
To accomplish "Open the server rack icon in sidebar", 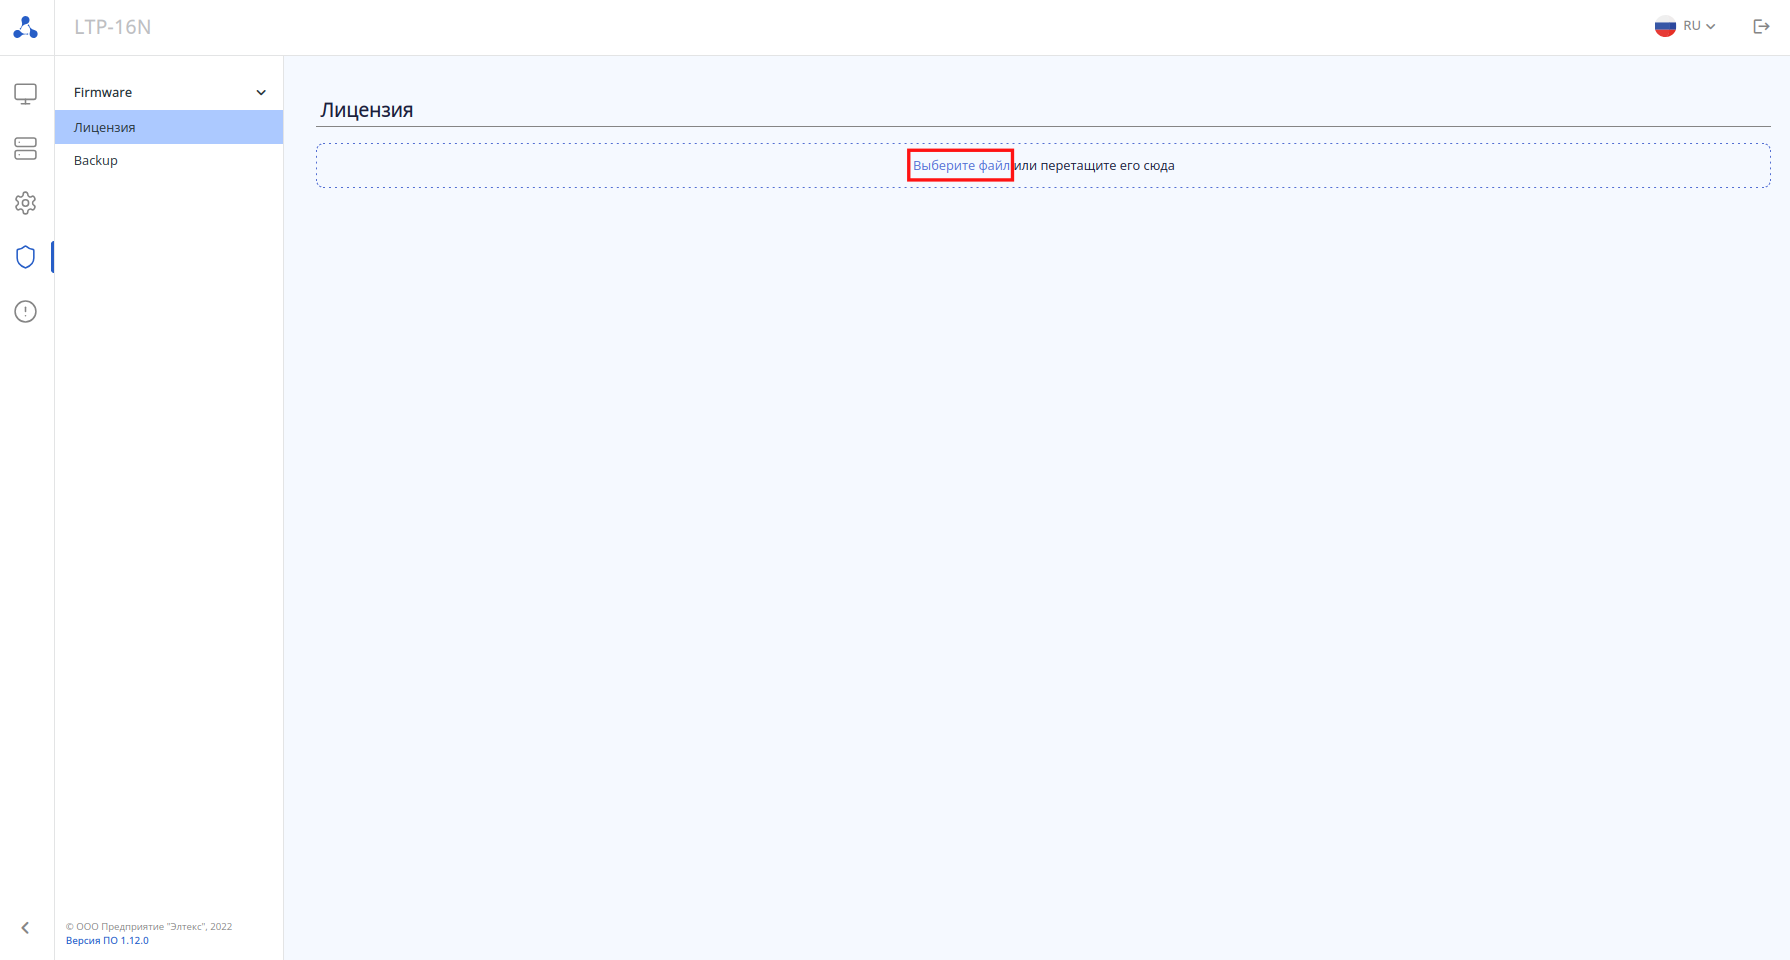I will pos(26,149).
